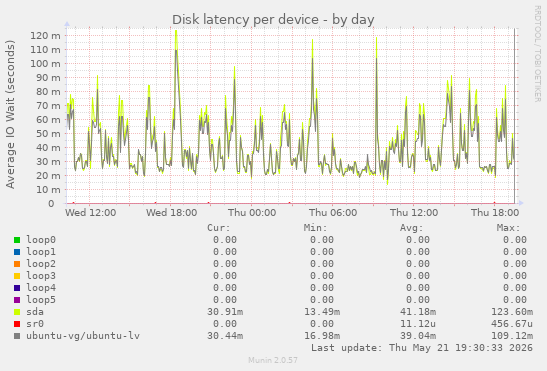
Task: Click the 'Thu 18:00' time axis label
Action: [x=495, y=213]
